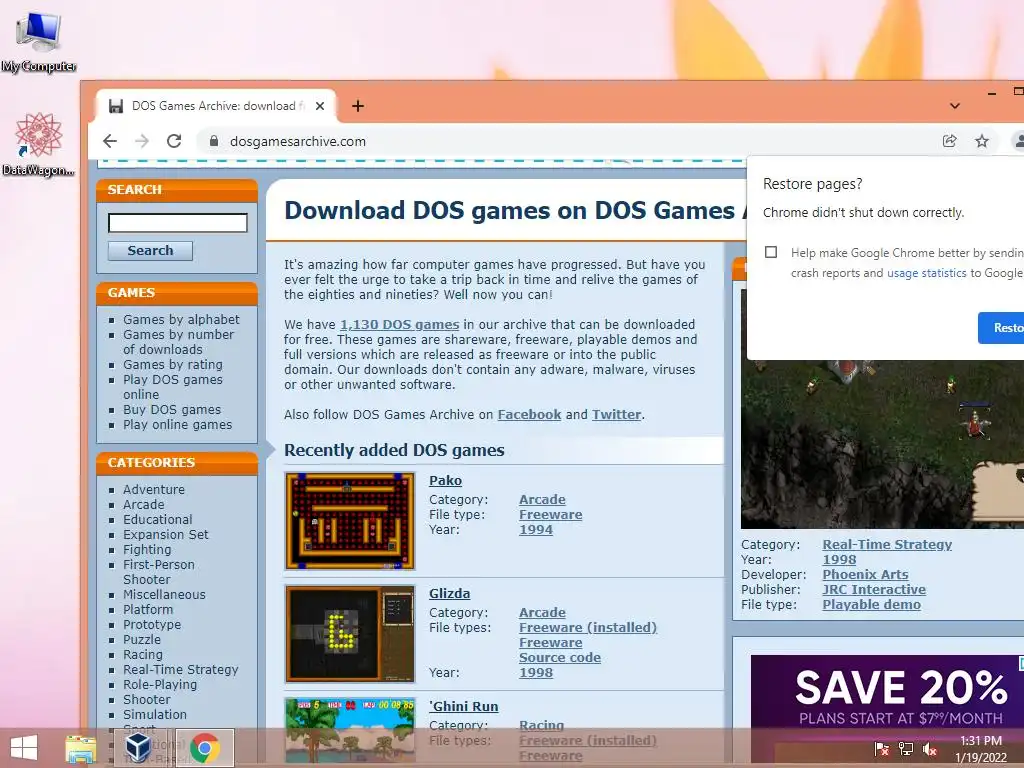Focus the site search text box
The image size is (1024, 768).
(178, 223)
